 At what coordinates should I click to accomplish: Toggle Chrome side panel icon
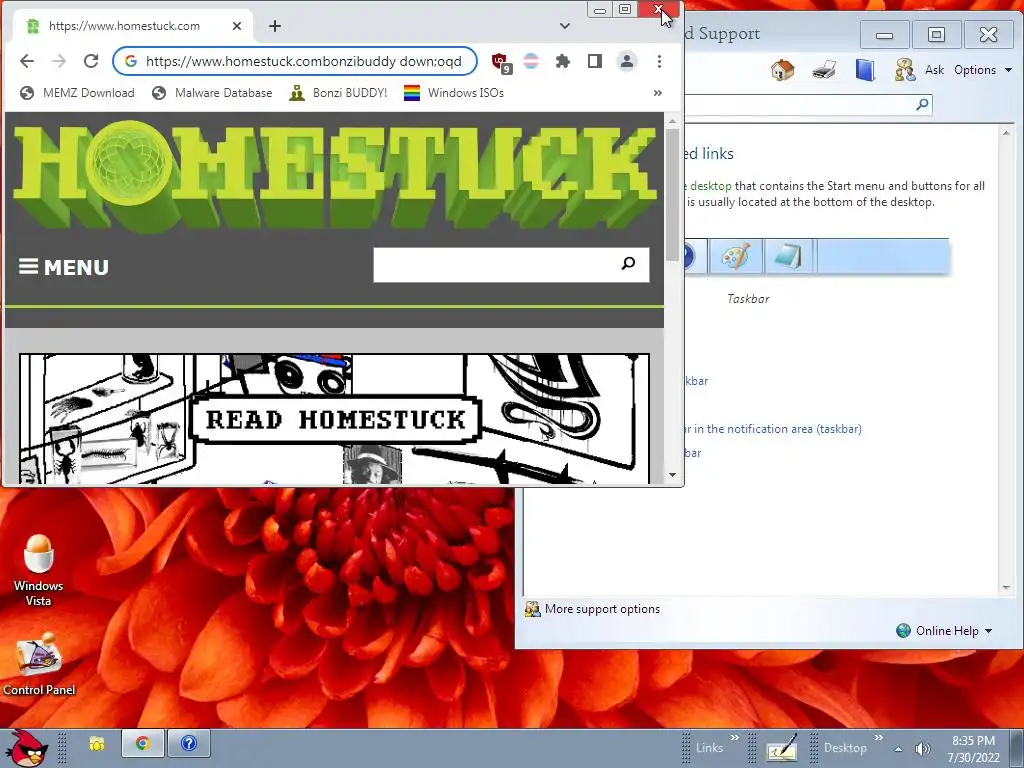click(x=594, y=61)
